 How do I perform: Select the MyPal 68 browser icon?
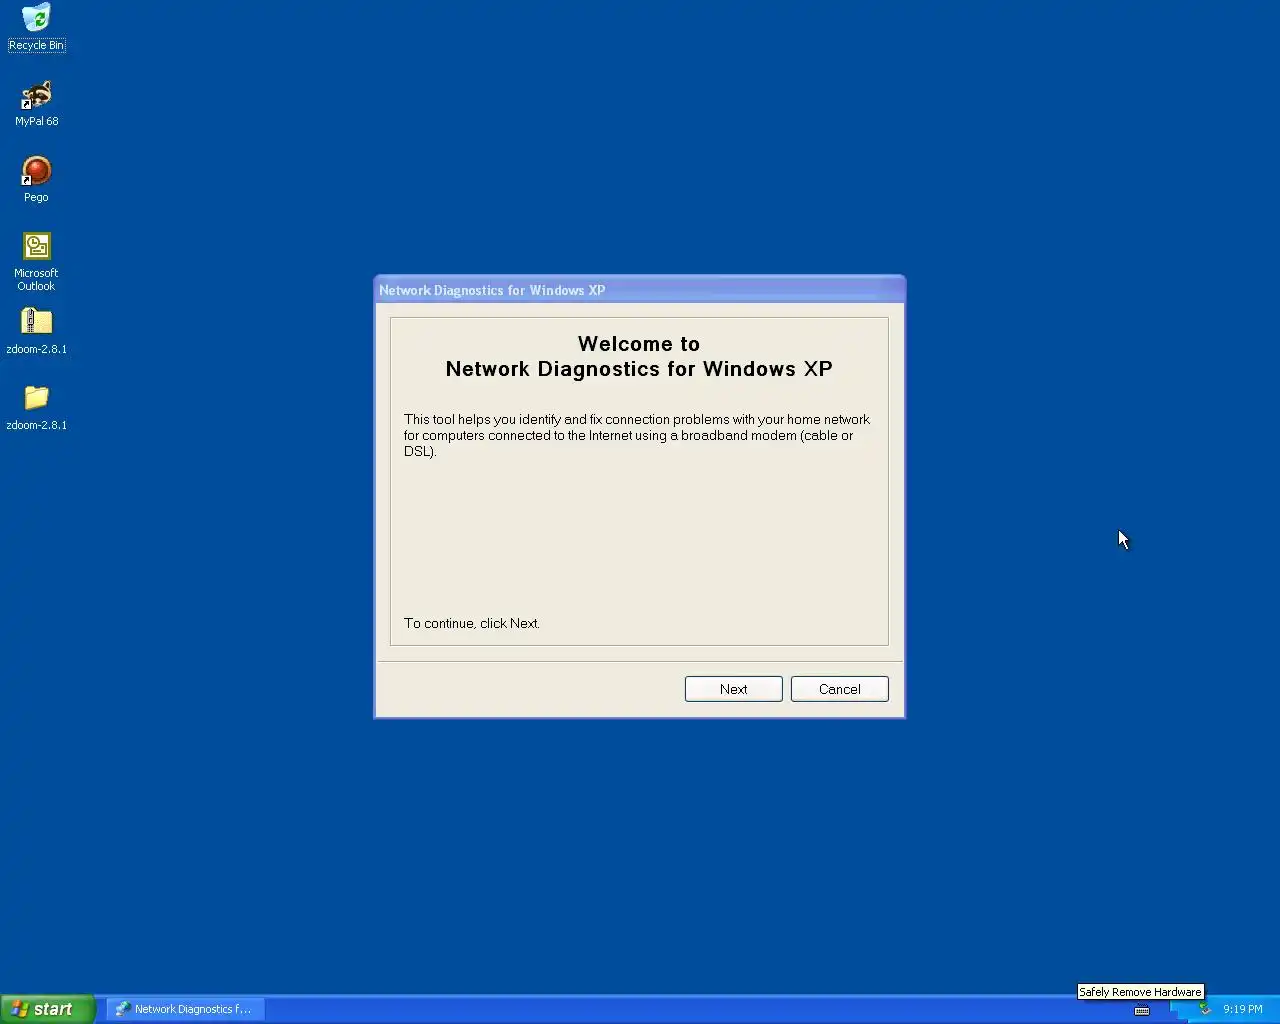pos(36,103)
